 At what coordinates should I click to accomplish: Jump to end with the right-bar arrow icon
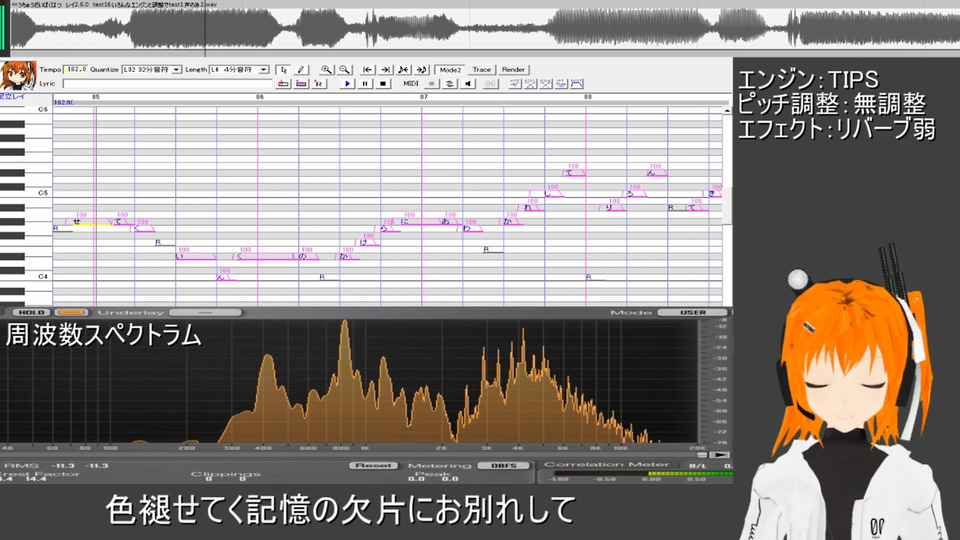(x=385, y=70)
